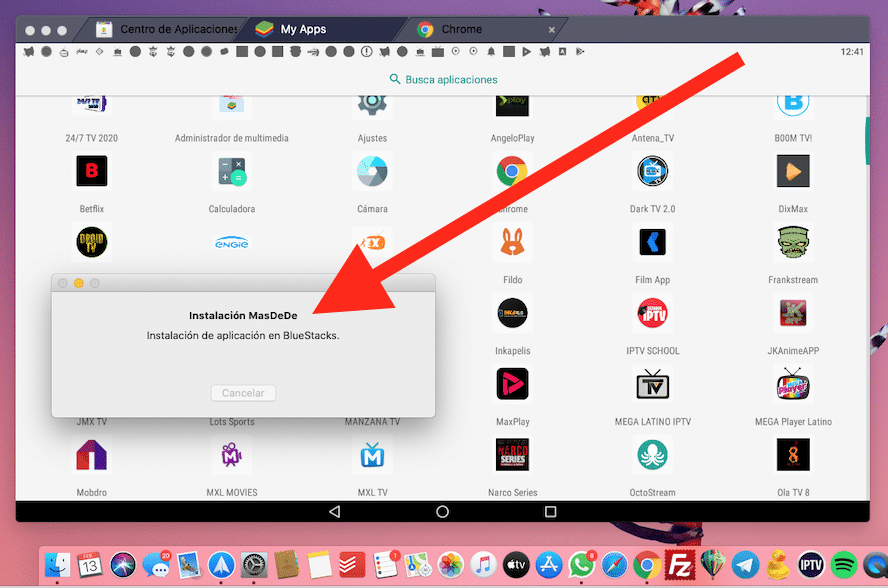Launch Dark TV 2.0
Viewport: 888px width, 588px height.
pos(653,171)
